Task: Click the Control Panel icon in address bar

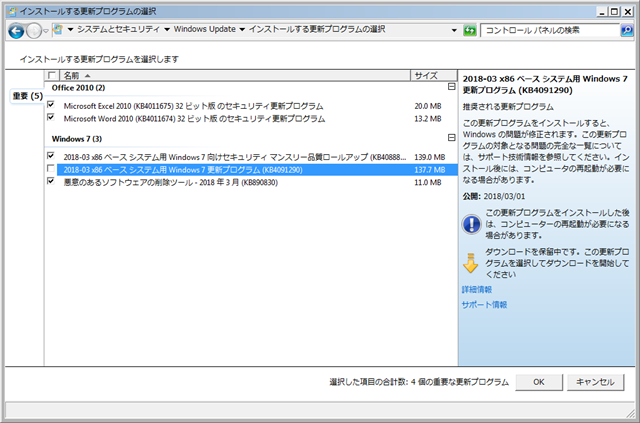Action: [x=58, y=29]
